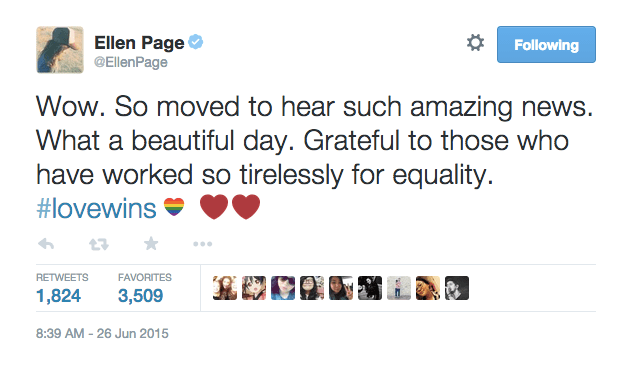
Task: Retweet this tweet using the retweet icon
Action: [x=99, y=244]
